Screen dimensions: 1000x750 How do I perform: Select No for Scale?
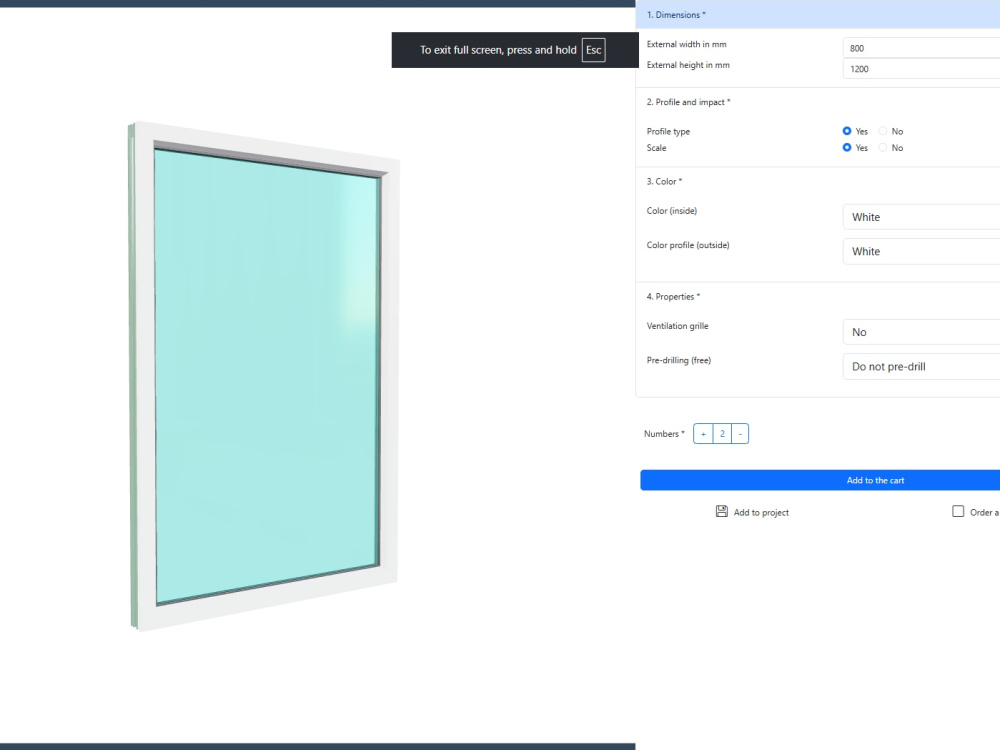point(883,147)
